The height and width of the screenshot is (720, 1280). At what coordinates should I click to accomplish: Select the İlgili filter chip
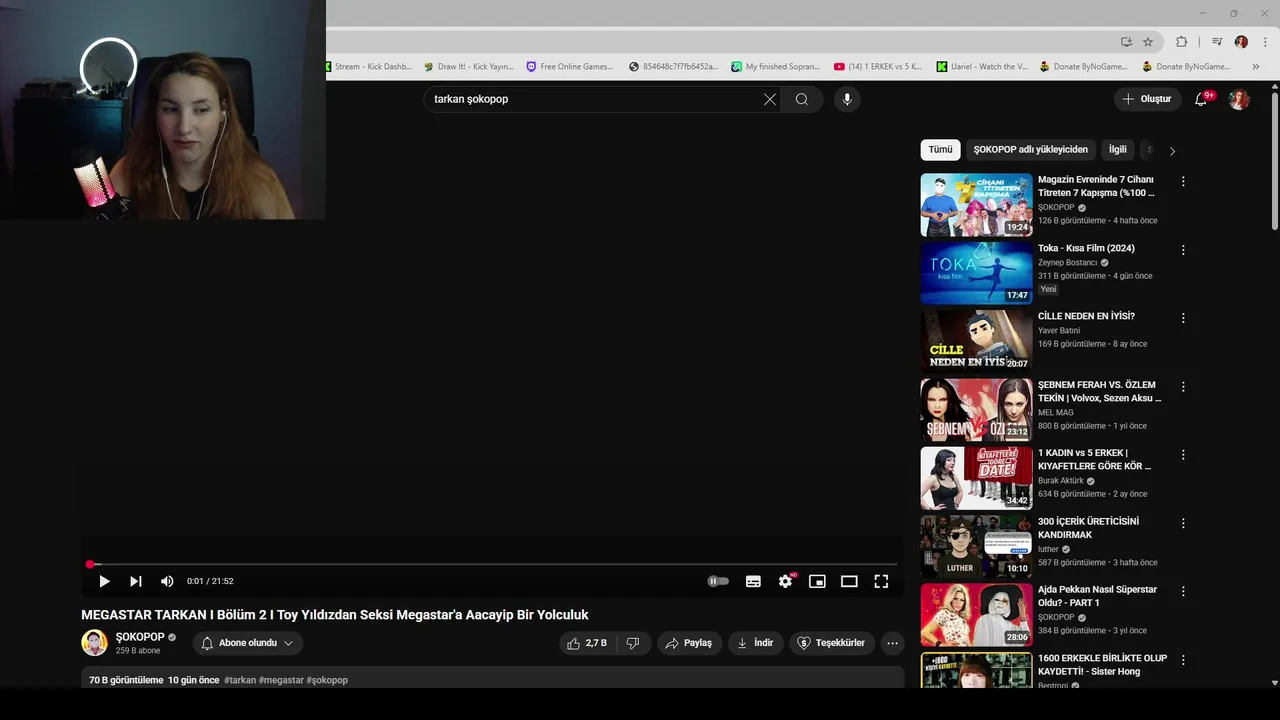[x=1117, y=150]
